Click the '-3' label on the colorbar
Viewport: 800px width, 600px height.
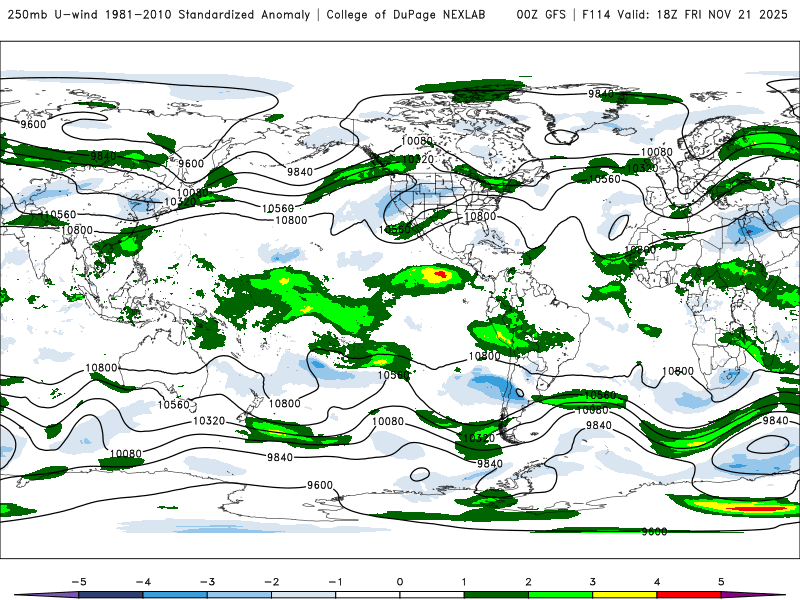click(207, 582)
